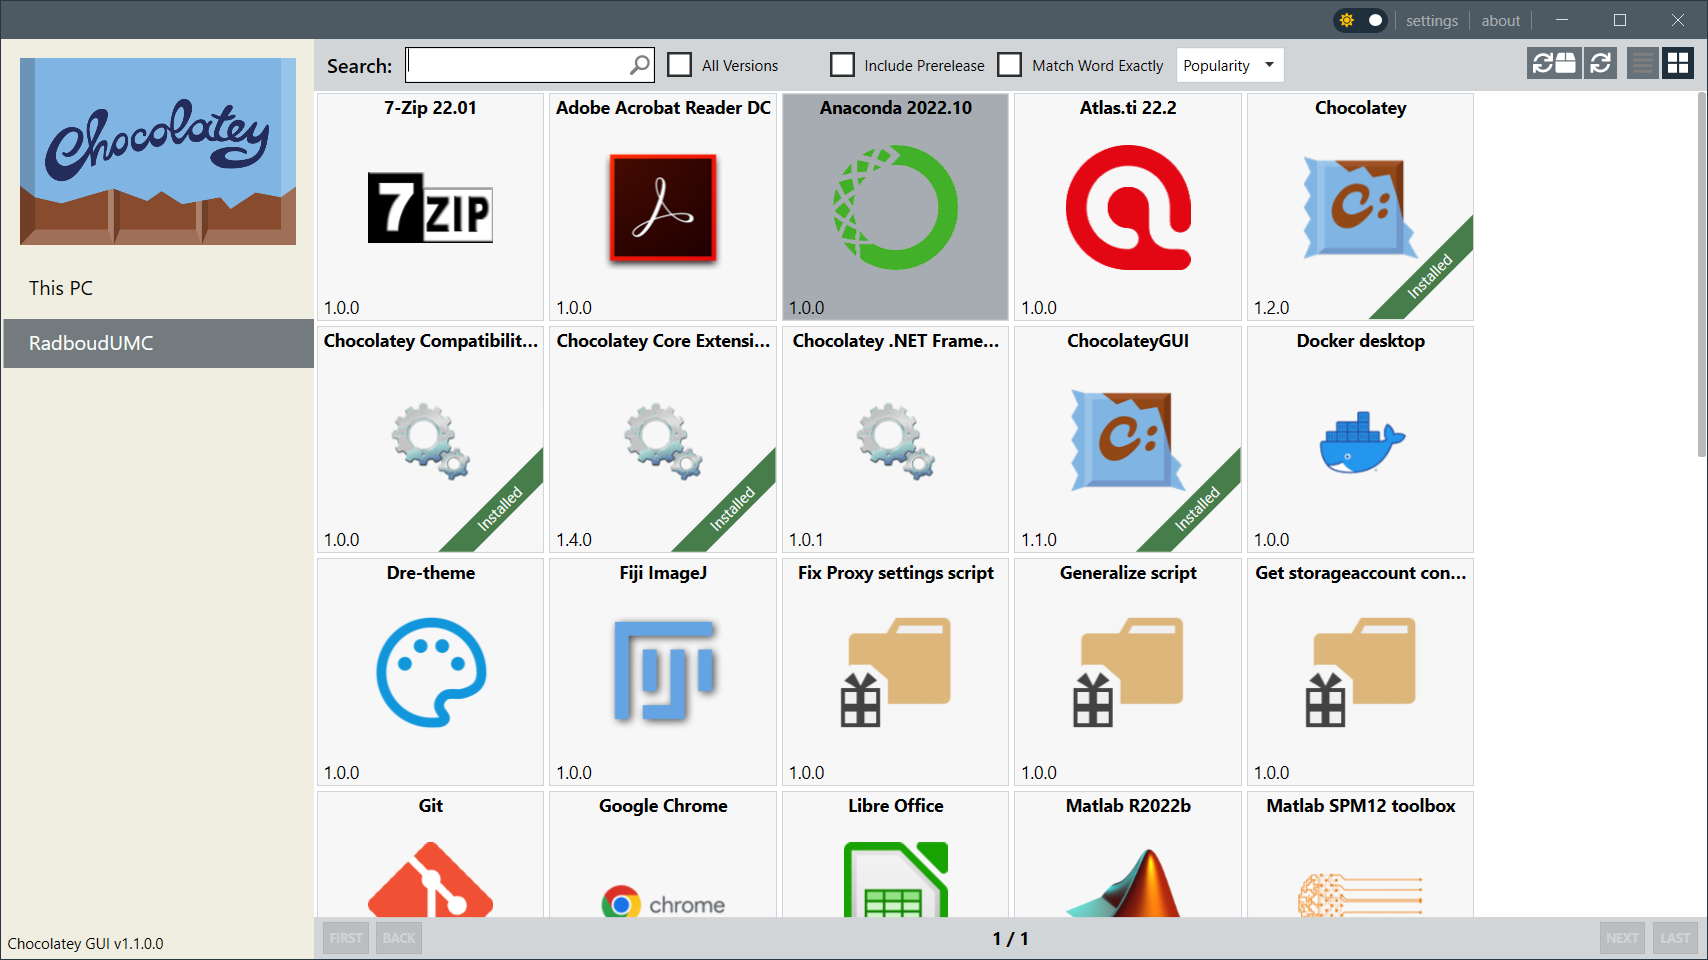This screenshot has width=1708, height=960.
Task: Click the Chocolatey GUI v1.1.0.0 version label
Action: [x=85, y=943]
